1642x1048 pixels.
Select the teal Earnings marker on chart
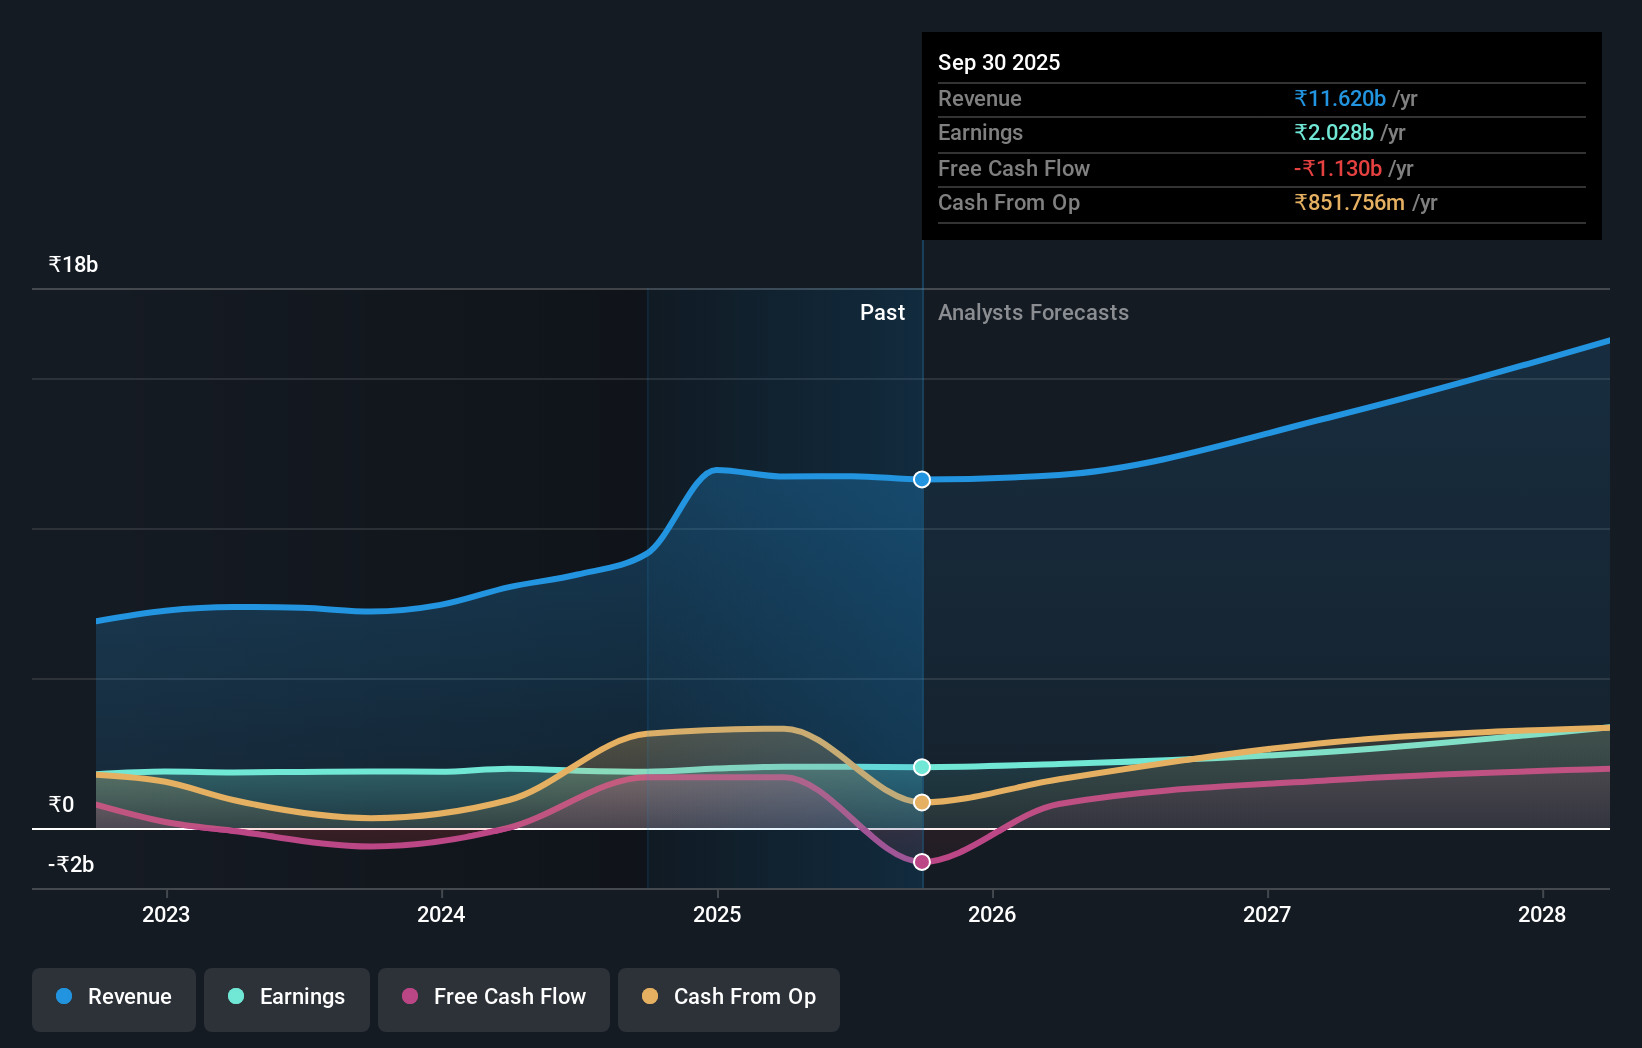[921, 767]
